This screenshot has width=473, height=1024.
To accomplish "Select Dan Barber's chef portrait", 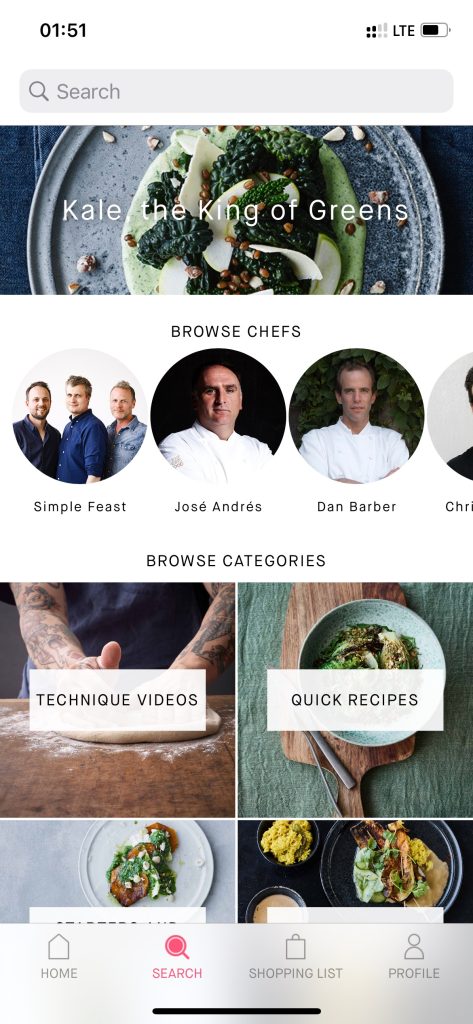I will 357,416.
